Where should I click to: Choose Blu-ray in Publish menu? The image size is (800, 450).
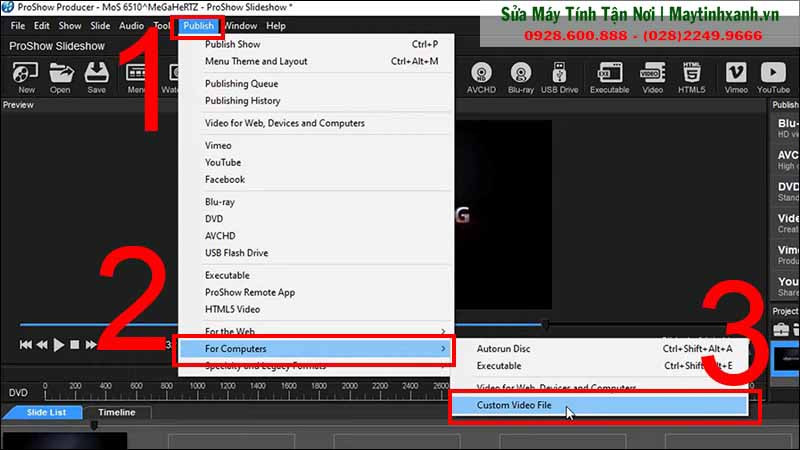[x=316, y=202]
